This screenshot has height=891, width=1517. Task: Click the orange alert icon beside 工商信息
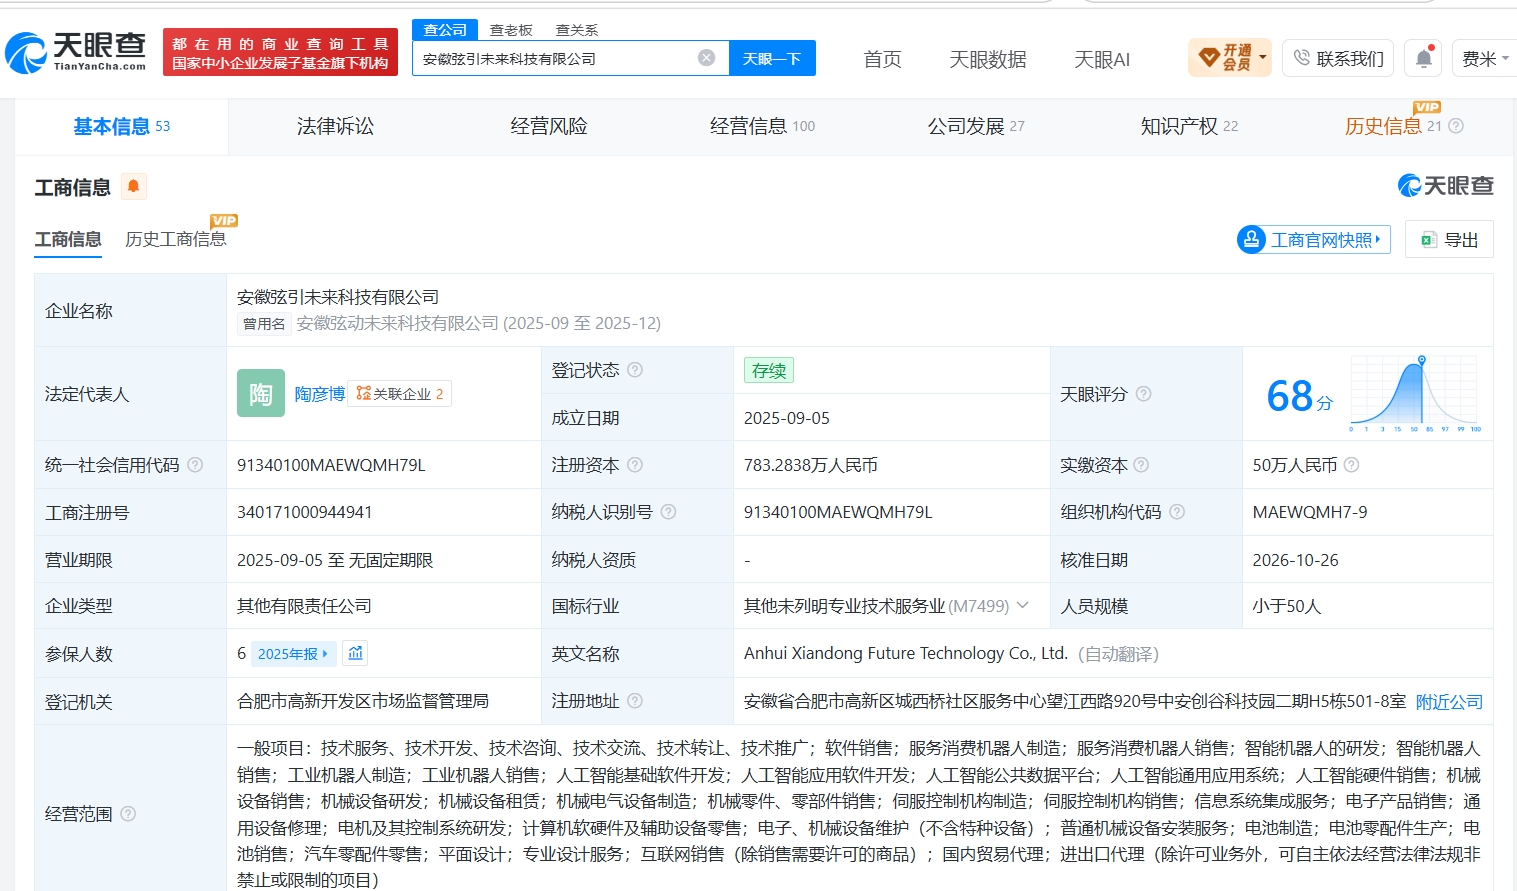pos(133,187)
